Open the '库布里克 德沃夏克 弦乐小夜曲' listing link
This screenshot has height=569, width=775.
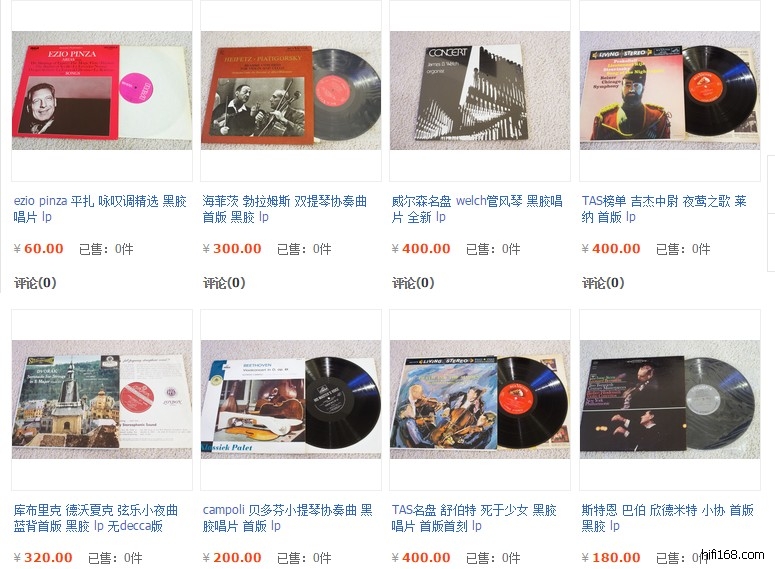pyautogui.click(x=95, y=518)
